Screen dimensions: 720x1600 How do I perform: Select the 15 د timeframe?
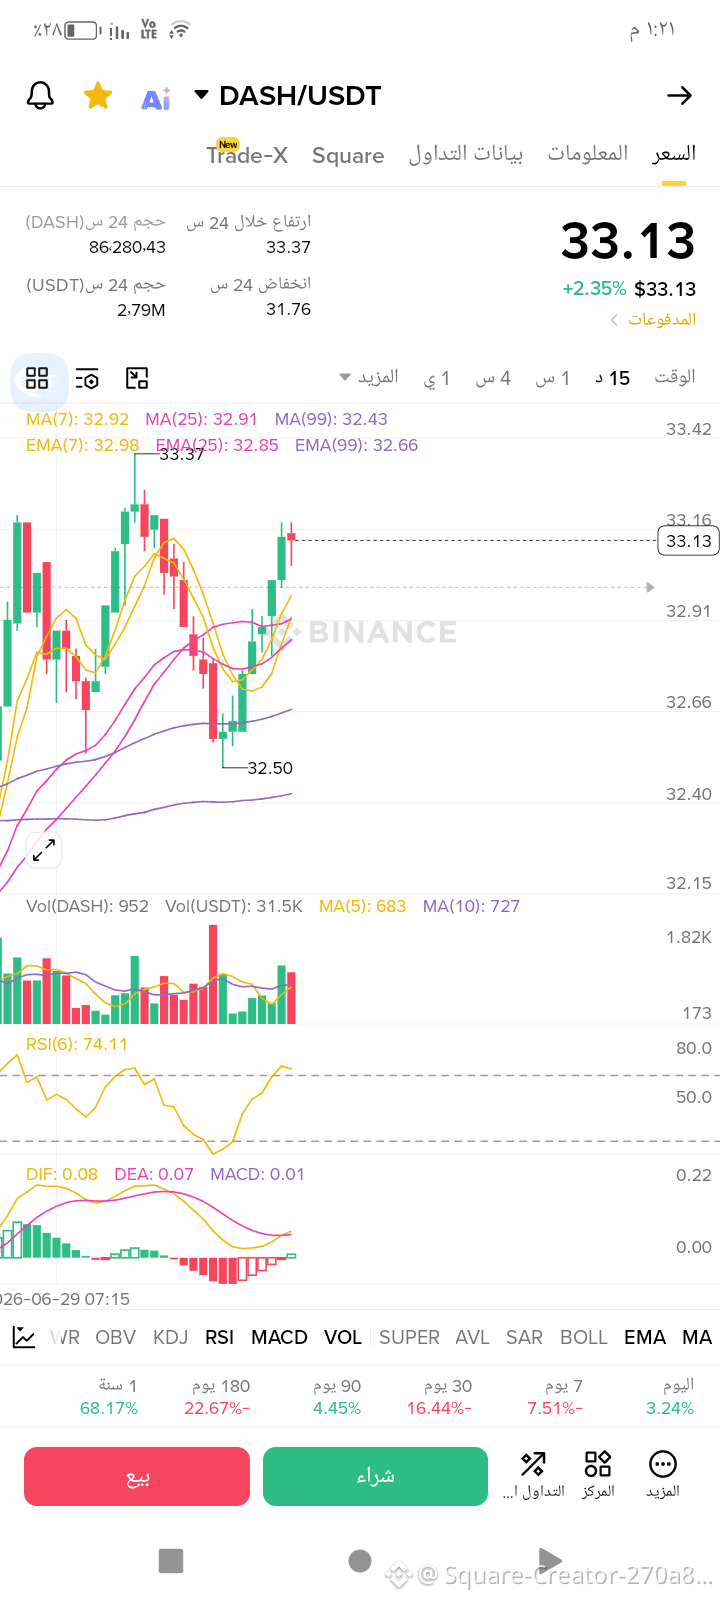[612, 378]
